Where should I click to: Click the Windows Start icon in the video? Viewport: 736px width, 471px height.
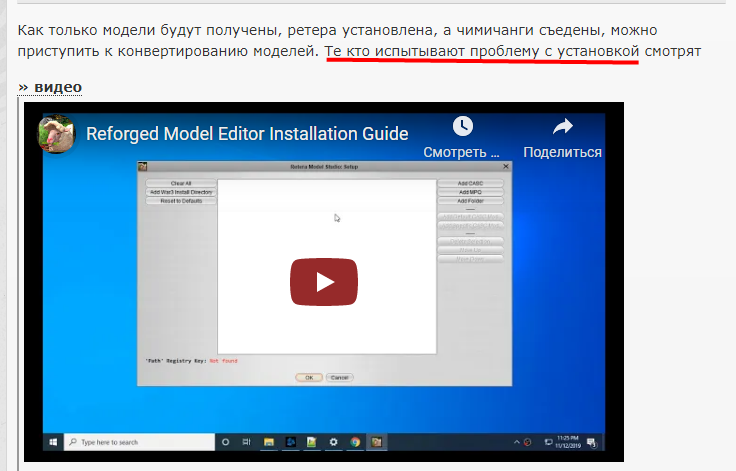point(53,442)
